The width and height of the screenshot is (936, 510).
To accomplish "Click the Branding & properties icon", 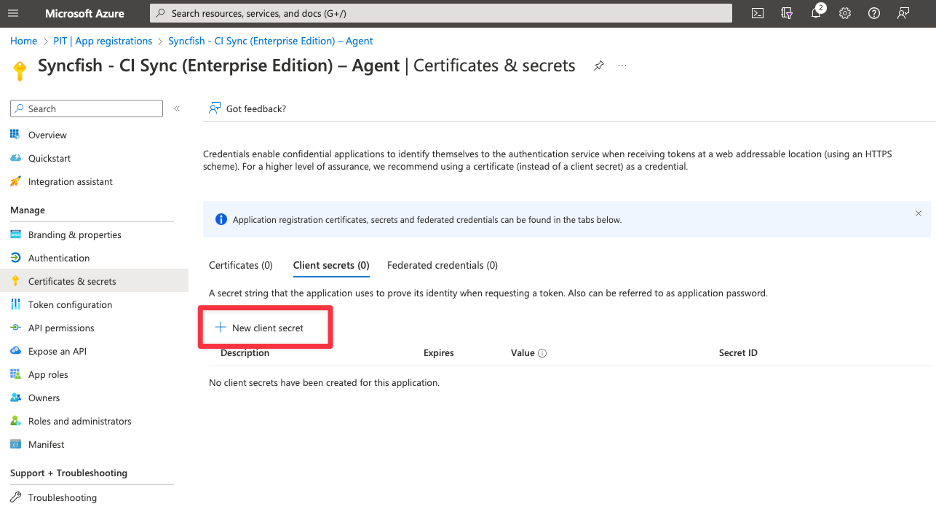I will tap(16, 234).
